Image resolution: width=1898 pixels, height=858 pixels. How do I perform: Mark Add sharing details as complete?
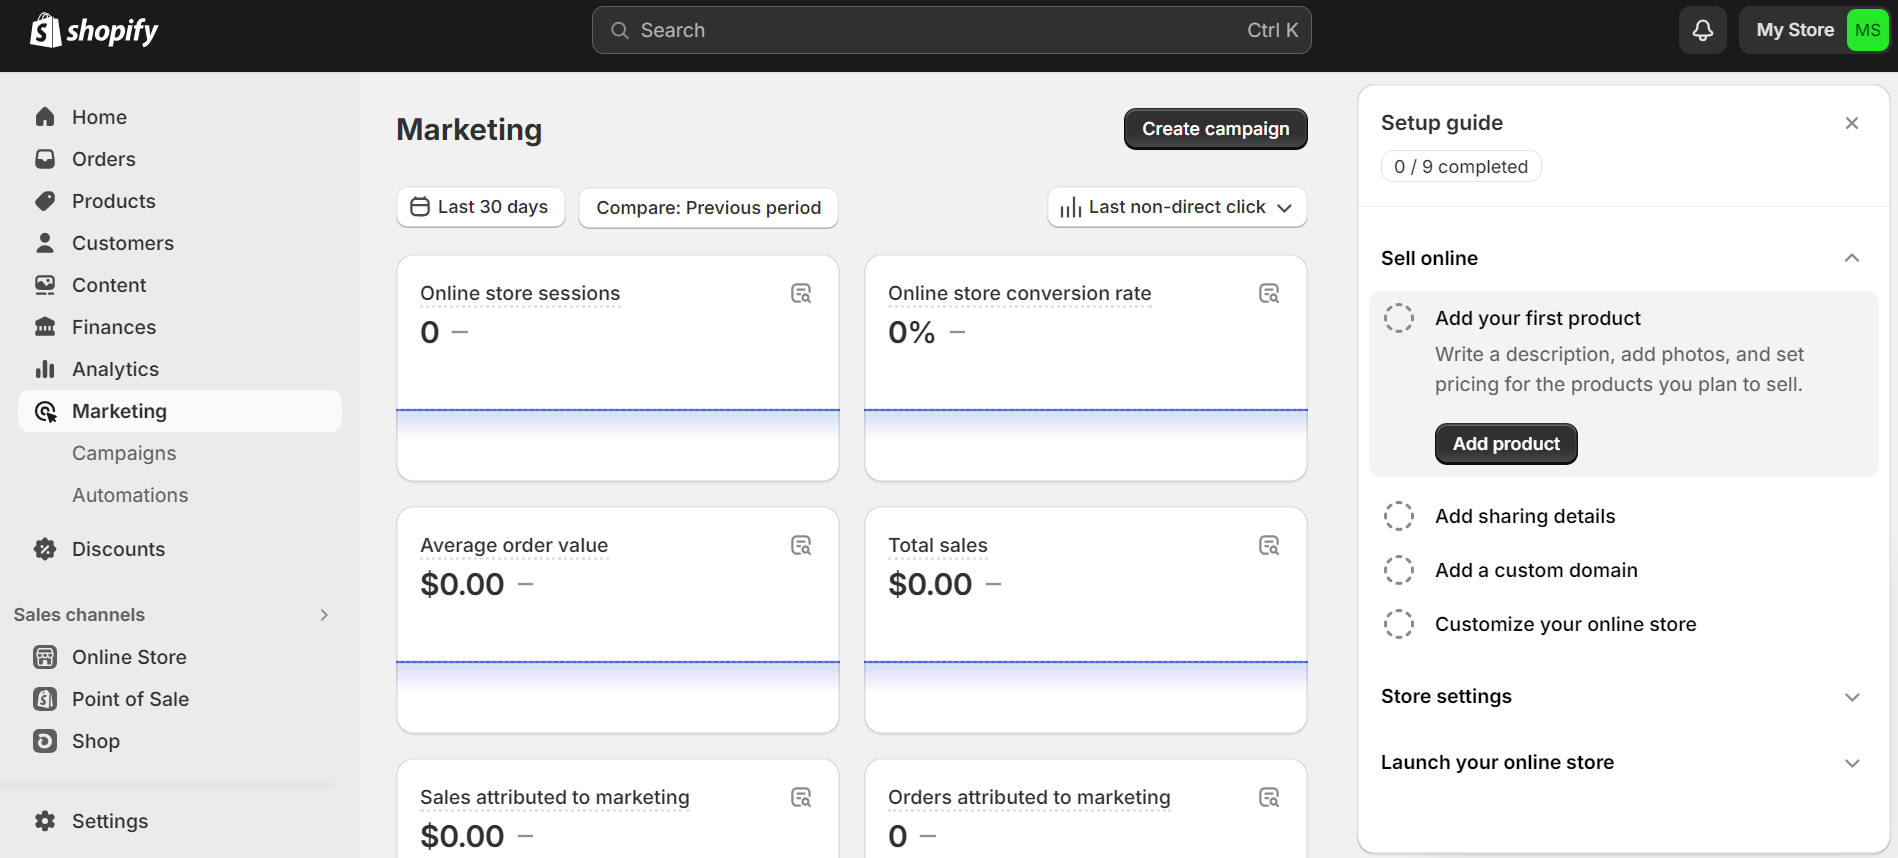pyautogui.click(x=1399, y=516)
